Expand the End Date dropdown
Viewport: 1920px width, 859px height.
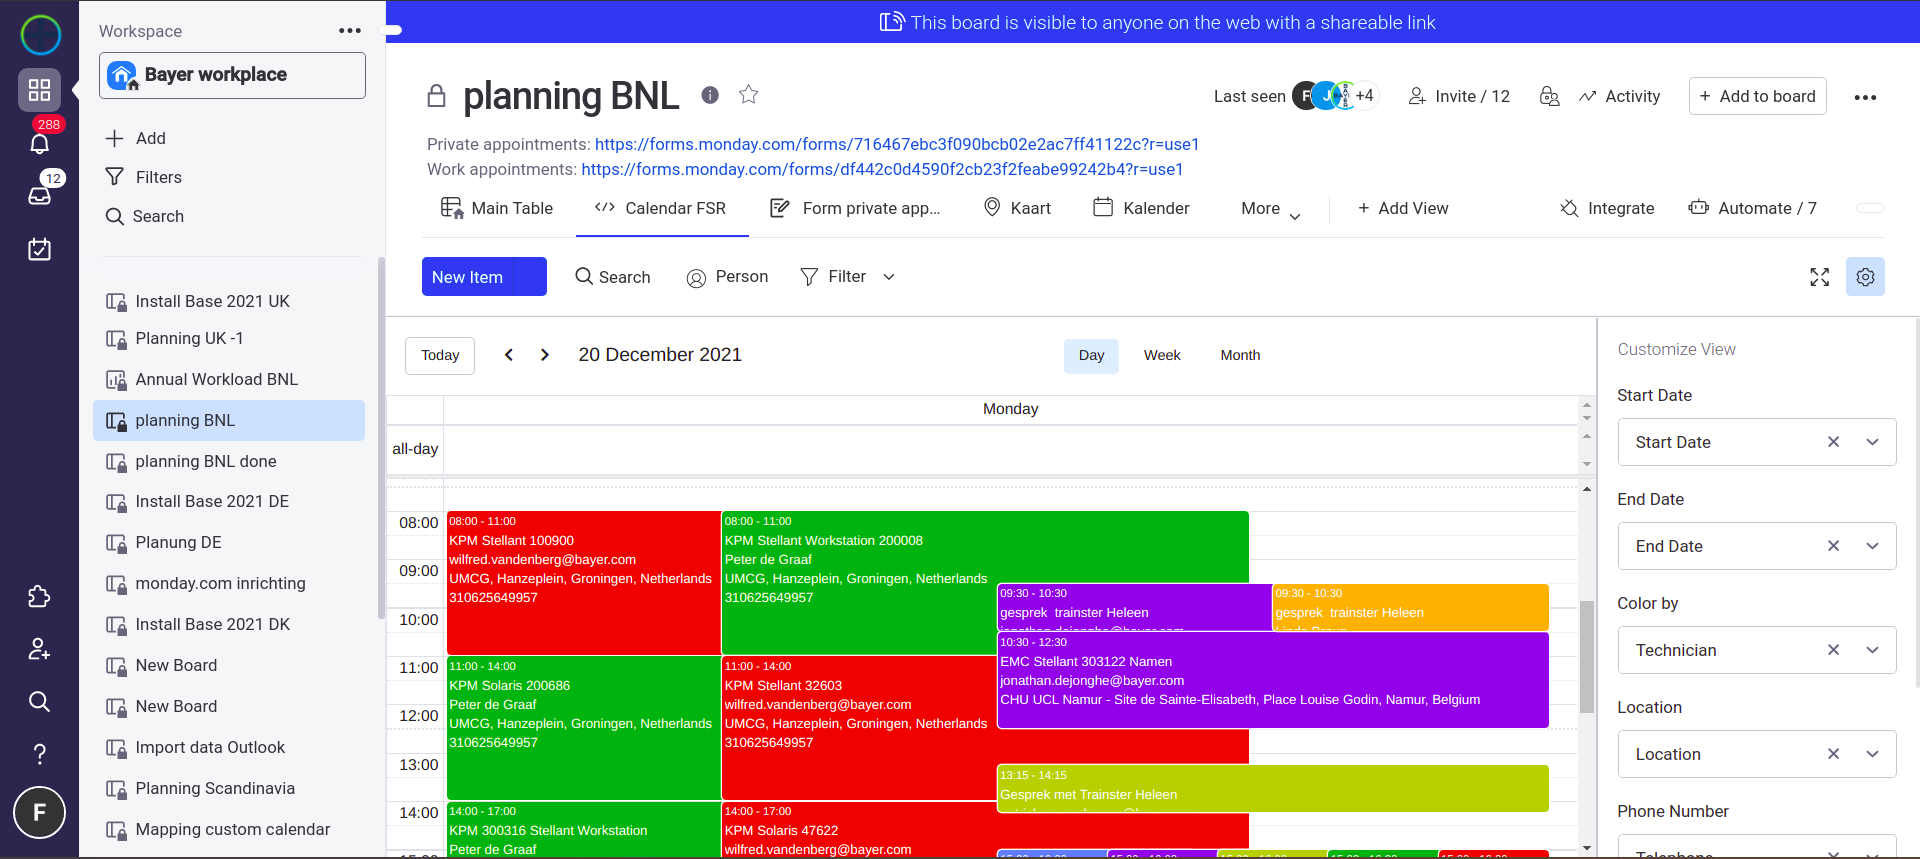pos(1873,546)
